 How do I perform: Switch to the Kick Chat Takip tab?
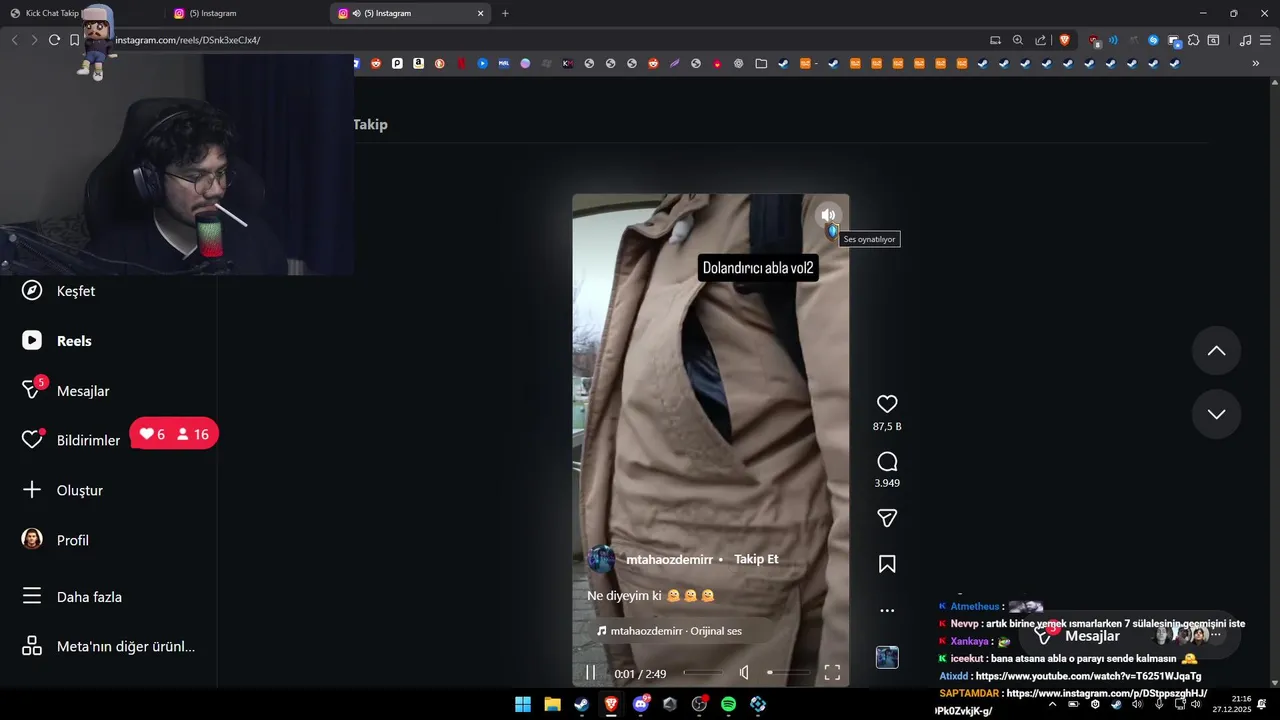click(80, 13)
